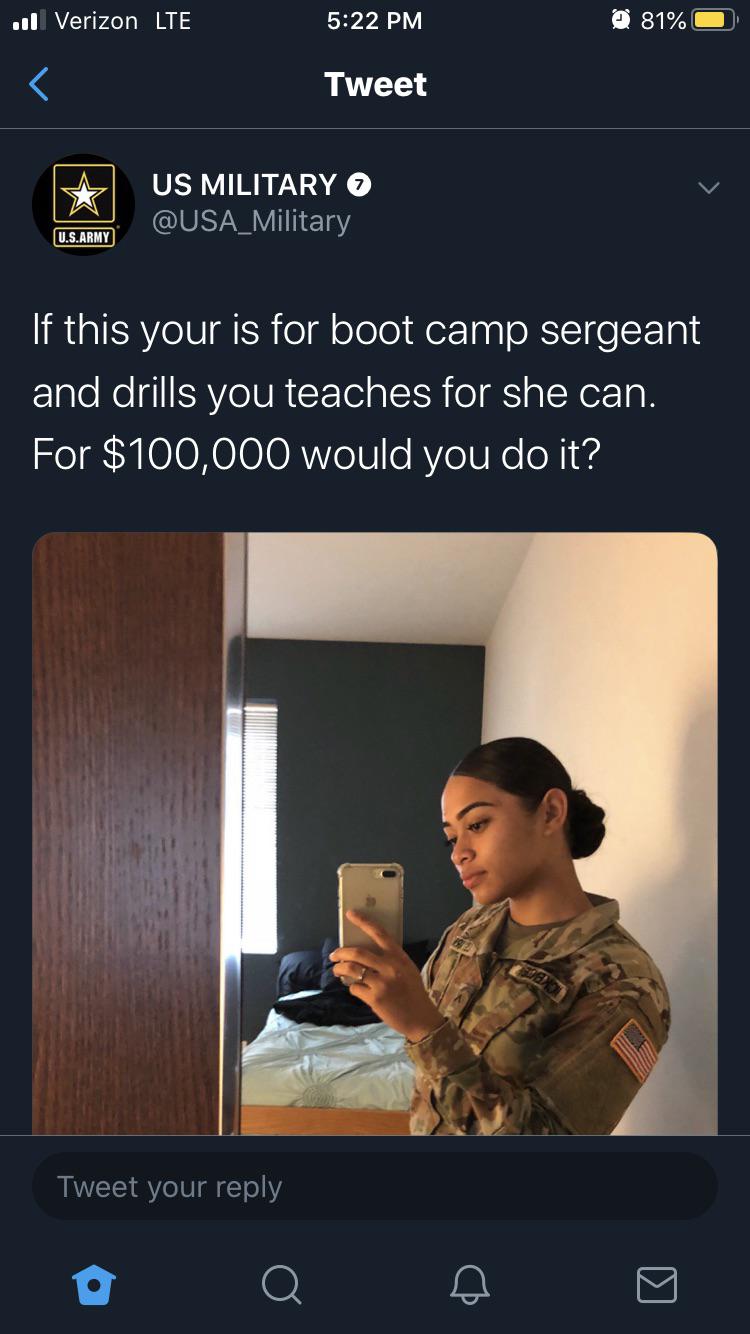Tap the yellow battery icon
This screenshot has height=1334, width=750.
coord(714,20)
